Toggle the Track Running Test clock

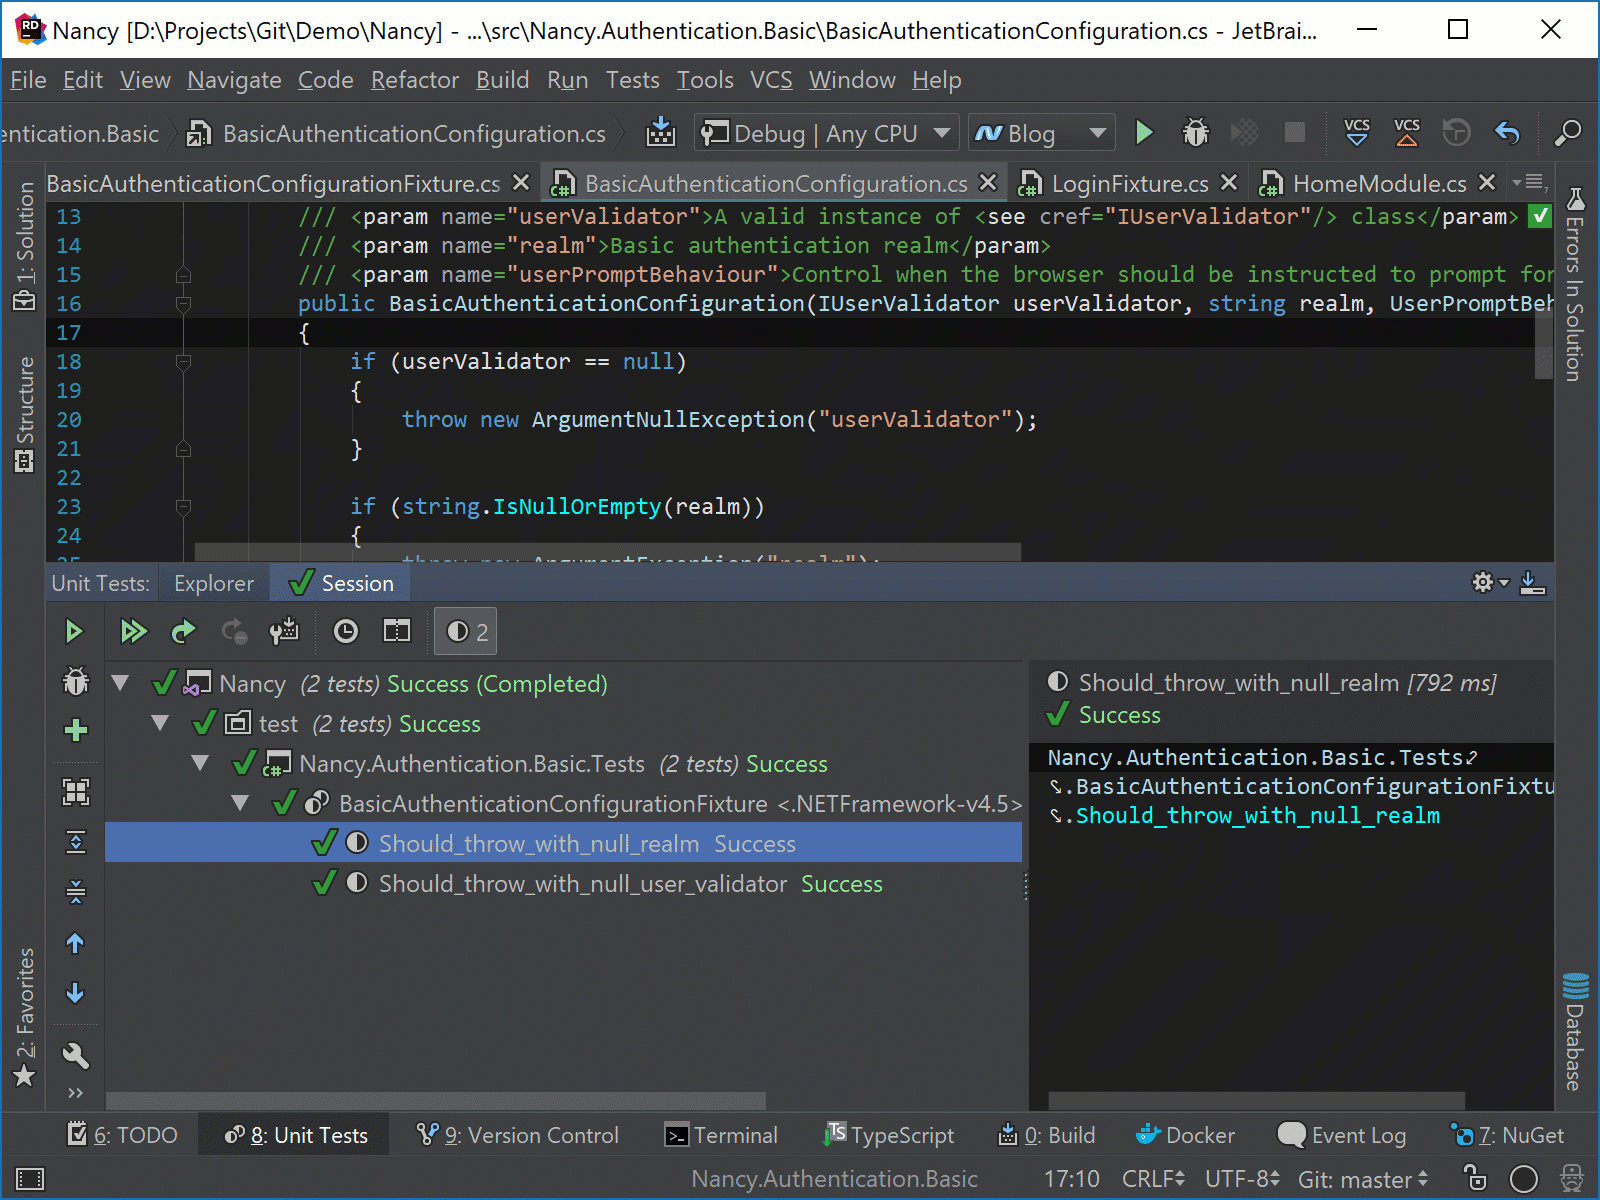click(x=345, y=631)
